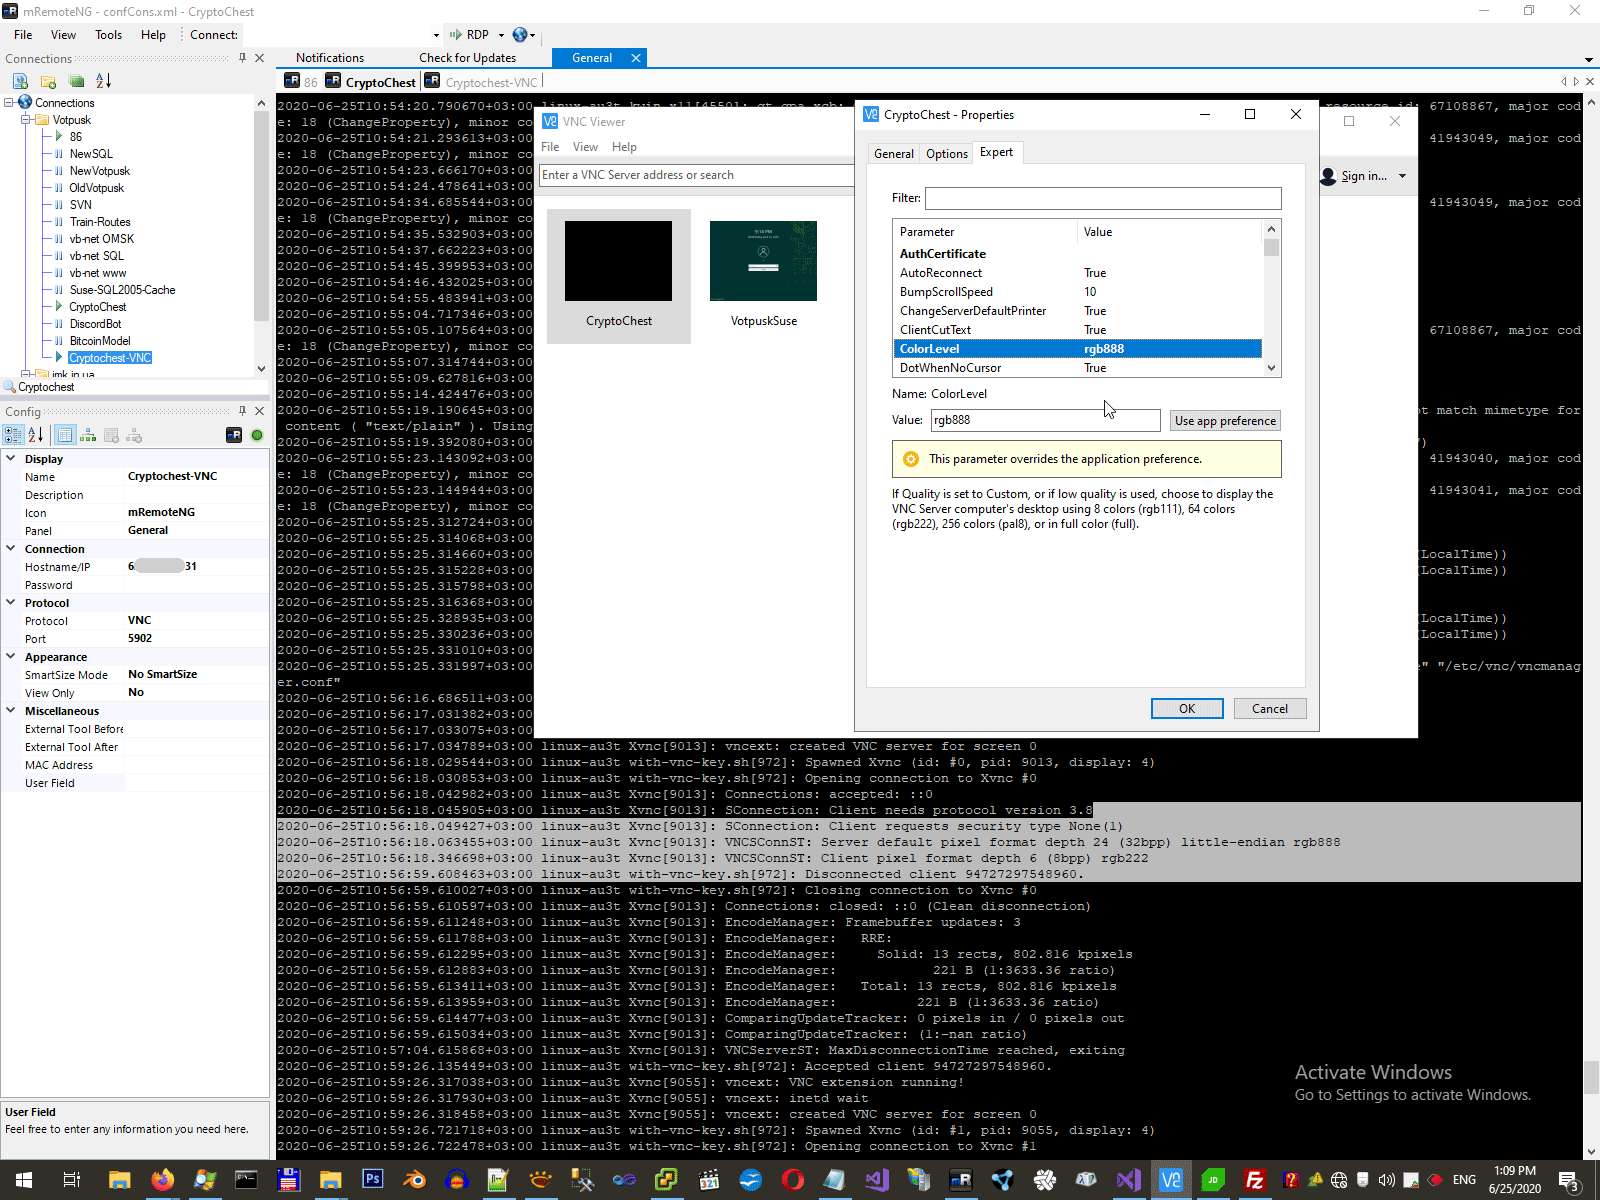1600x1200 pixels.
Task: Click the green screens view icon in Connections toolbar
Action: click(76, 81)
